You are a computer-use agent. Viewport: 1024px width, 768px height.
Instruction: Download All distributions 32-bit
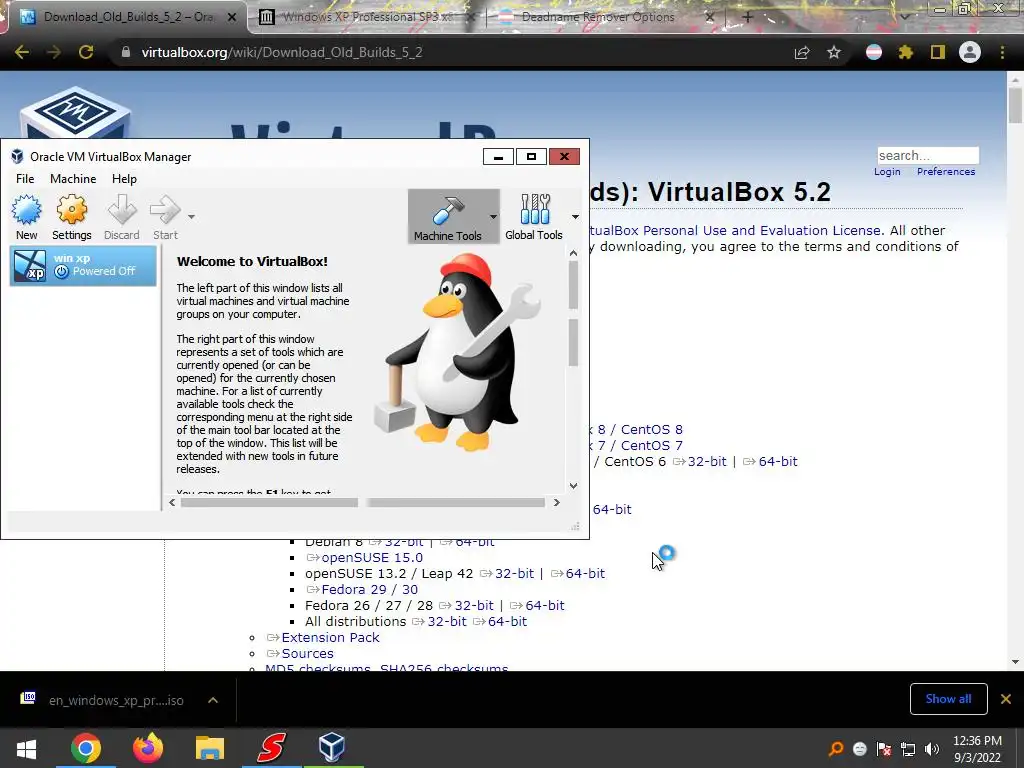pos(447,622)
